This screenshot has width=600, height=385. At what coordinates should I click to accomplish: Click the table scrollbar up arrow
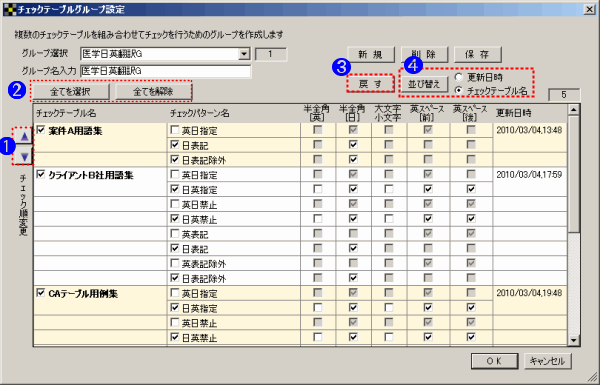coord(574,110)
